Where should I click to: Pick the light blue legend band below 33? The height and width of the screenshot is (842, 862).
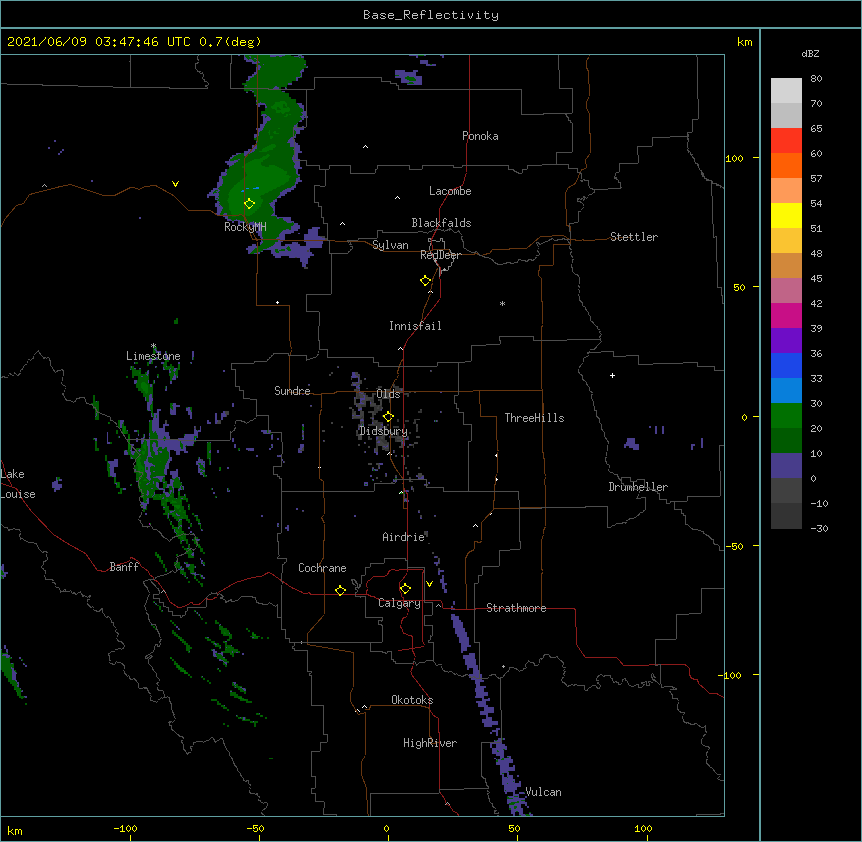coord(786,391)
